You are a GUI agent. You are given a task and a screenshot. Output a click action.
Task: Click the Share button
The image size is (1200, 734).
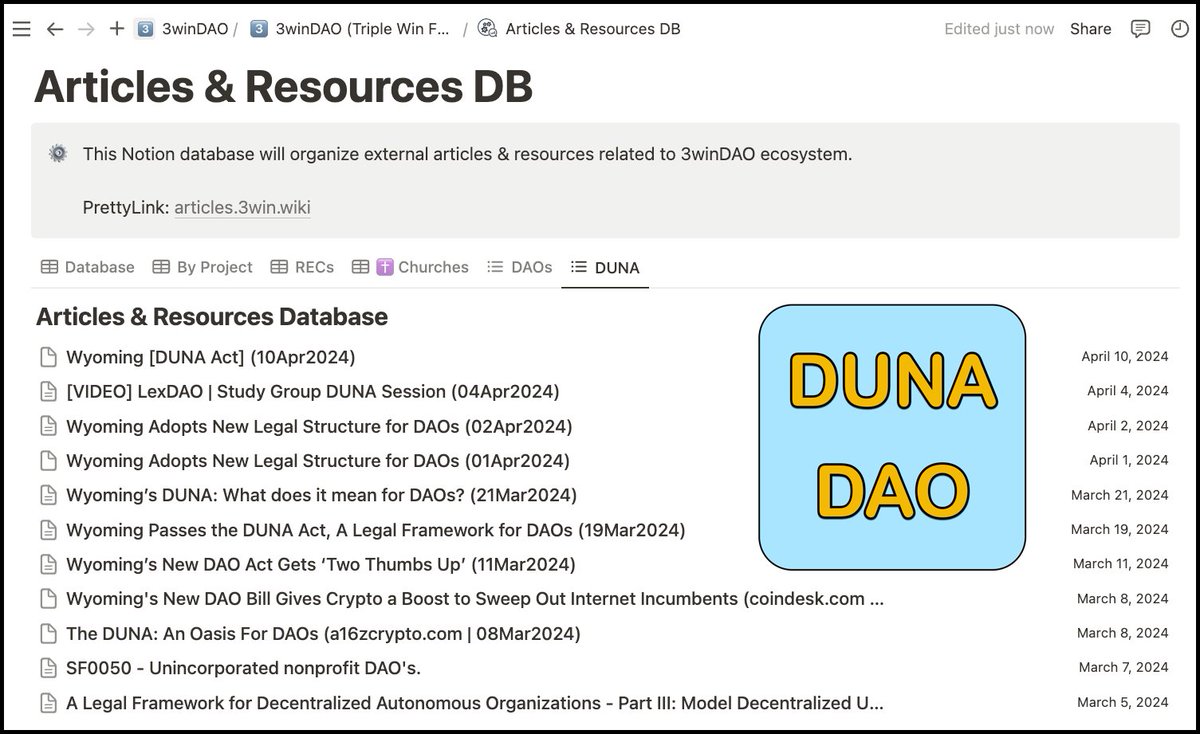click(1090, 28)
